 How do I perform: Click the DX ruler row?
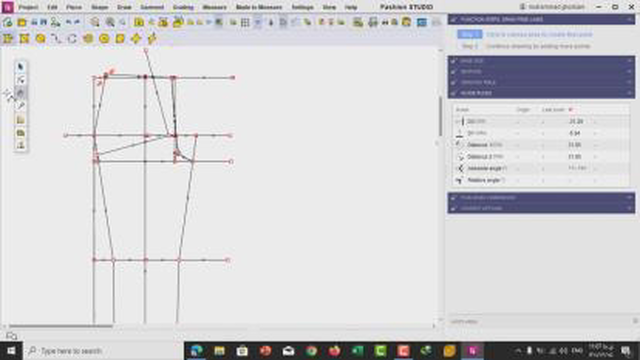(541, 121)
